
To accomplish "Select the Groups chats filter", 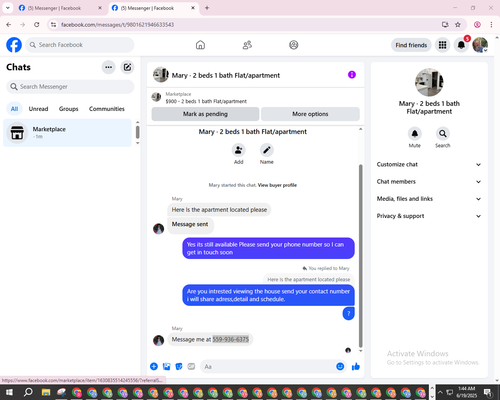I will tap(68, 109).
